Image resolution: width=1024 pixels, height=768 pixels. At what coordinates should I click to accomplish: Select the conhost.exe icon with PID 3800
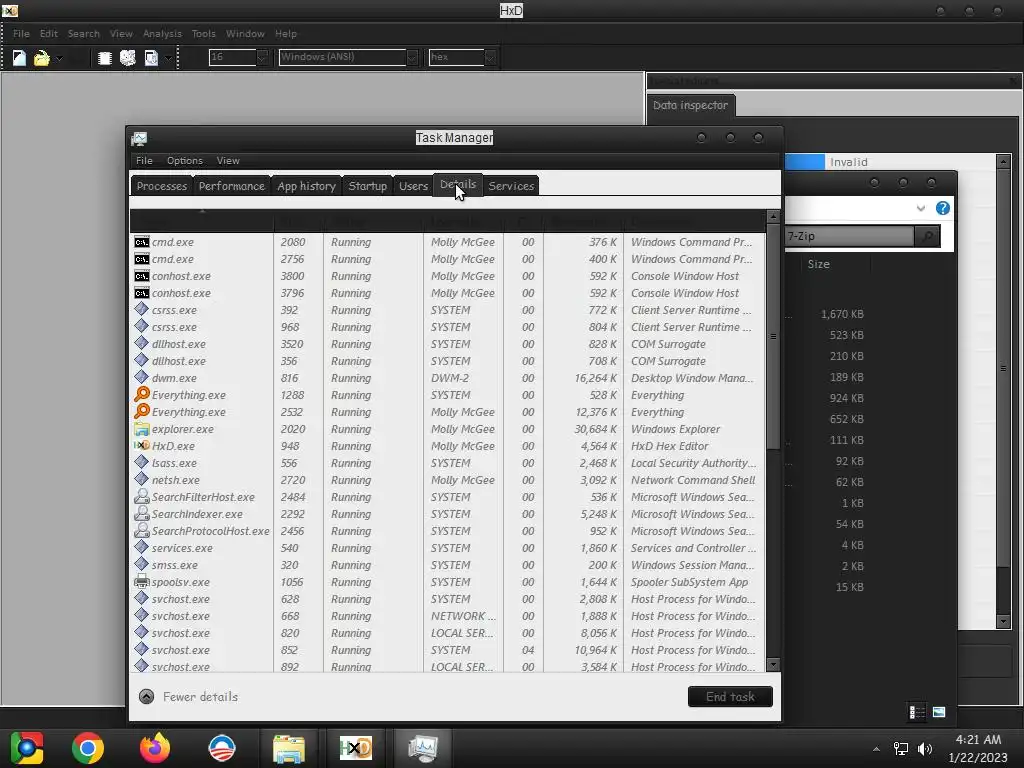[x=142, y=276]
